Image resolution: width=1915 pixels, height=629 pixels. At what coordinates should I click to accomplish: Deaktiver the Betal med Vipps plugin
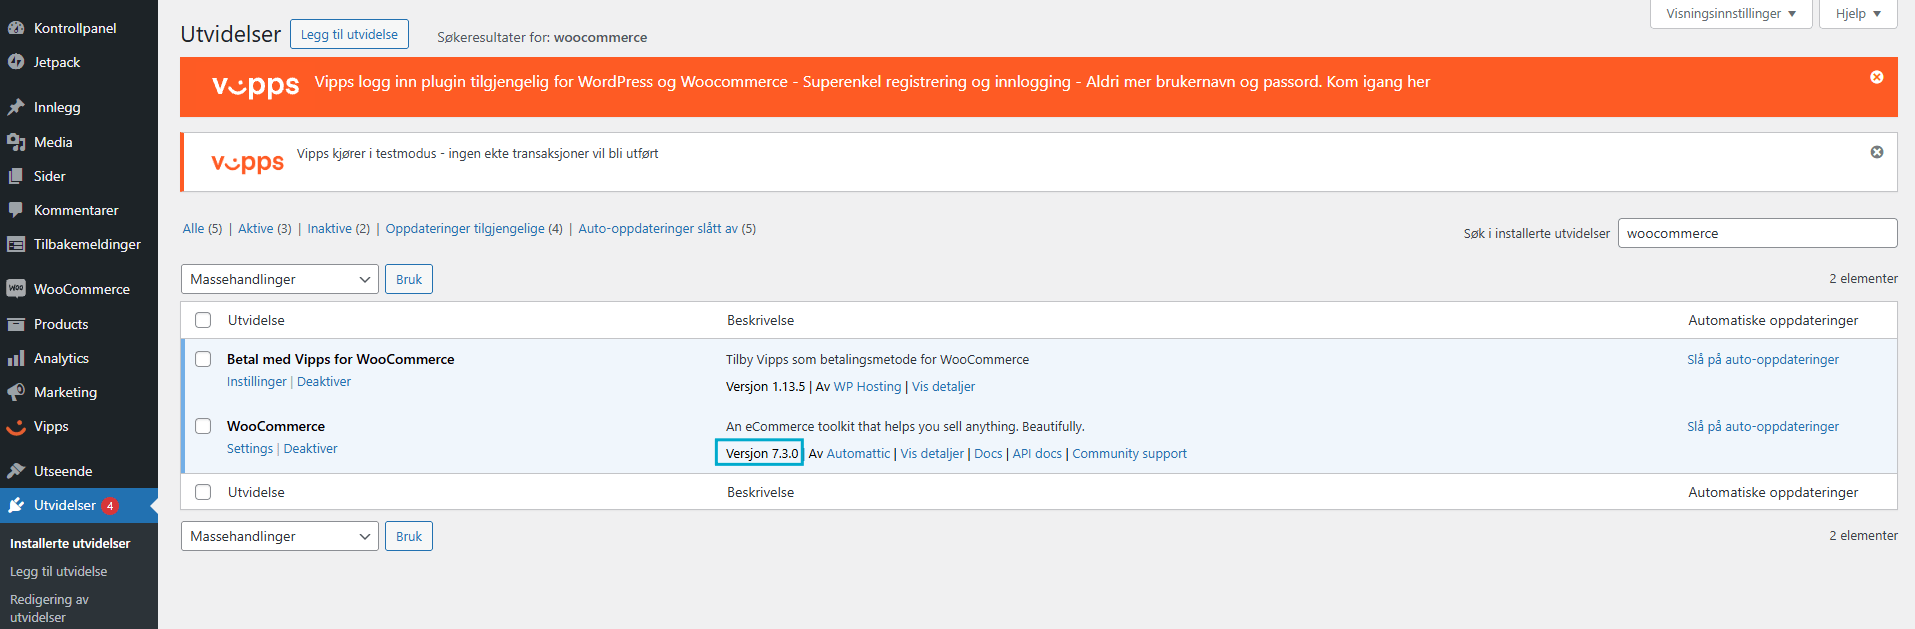pos(324,382)
